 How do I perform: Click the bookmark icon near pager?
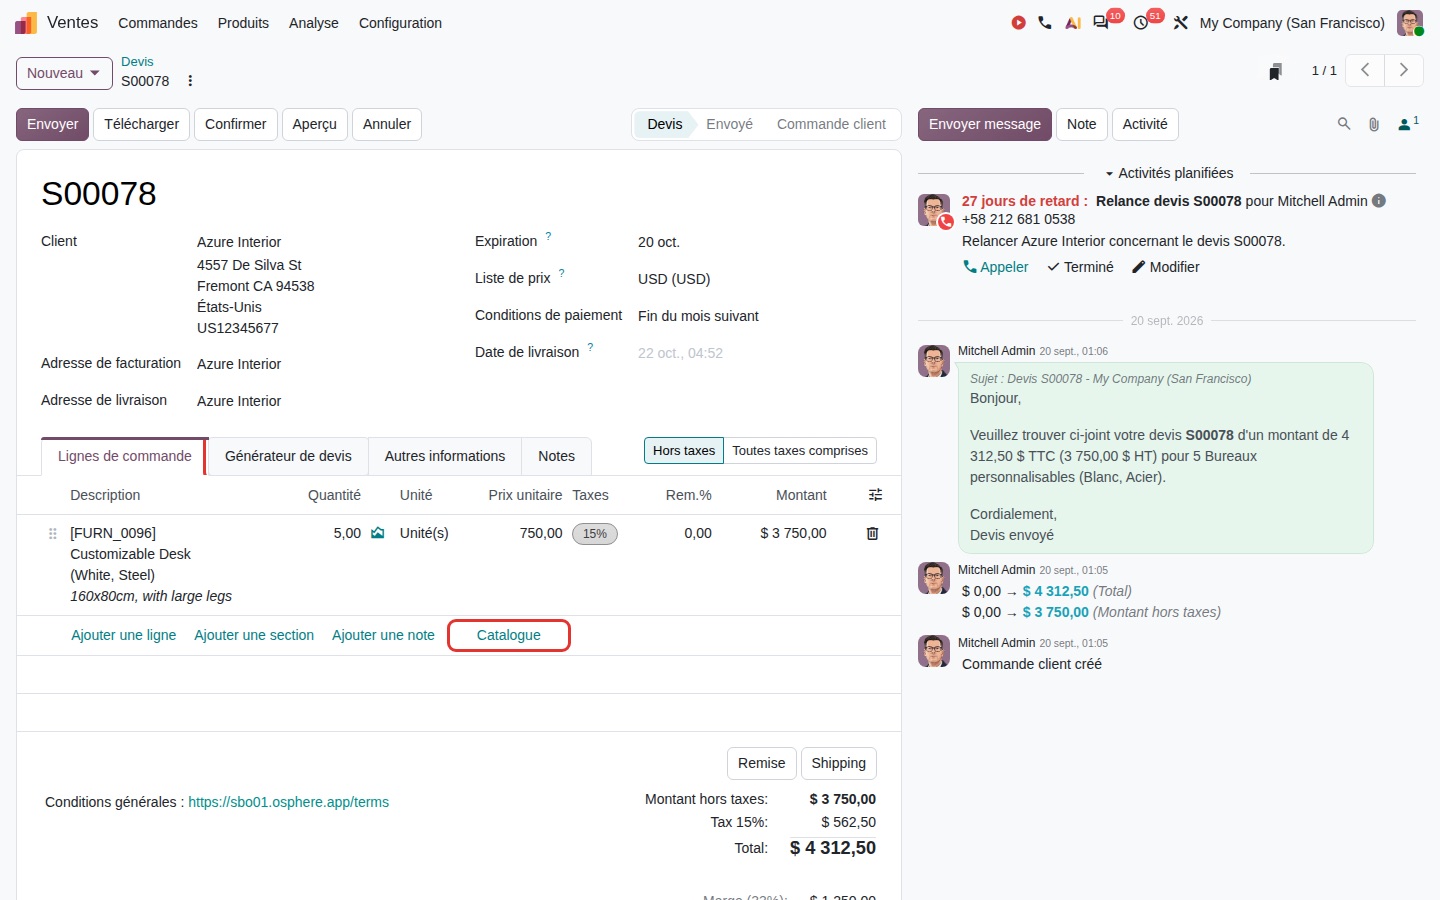point(1275,71)
